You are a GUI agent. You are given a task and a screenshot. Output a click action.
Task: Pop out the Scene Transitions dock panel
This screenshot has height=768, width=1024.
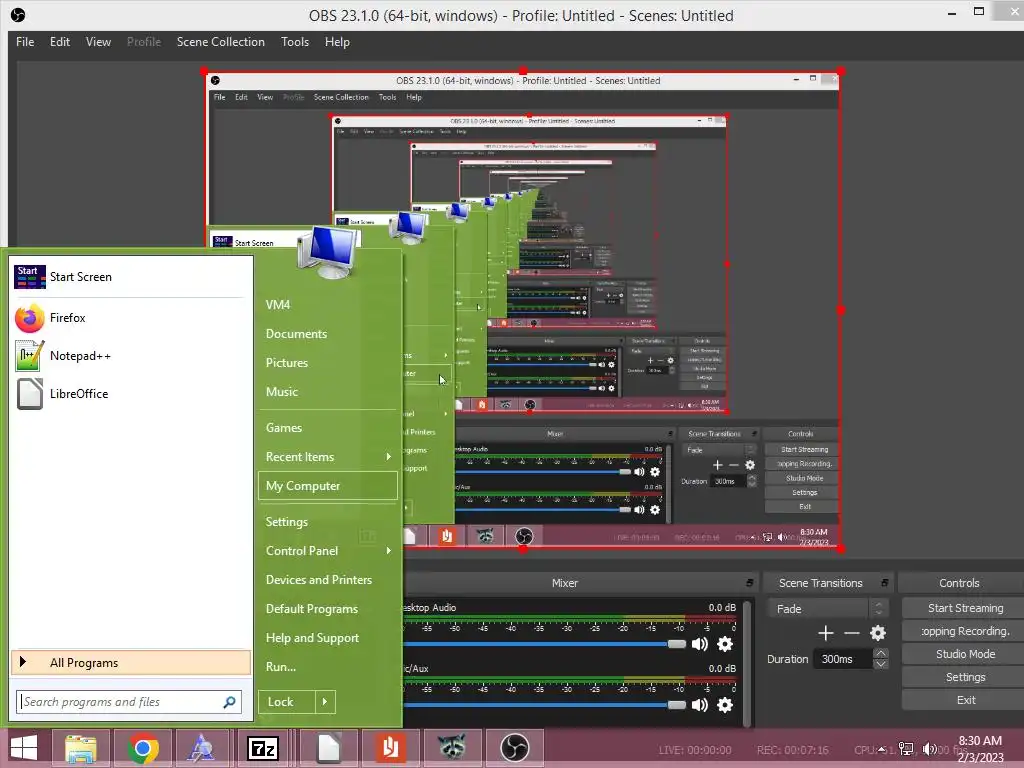tap(884, 583)
